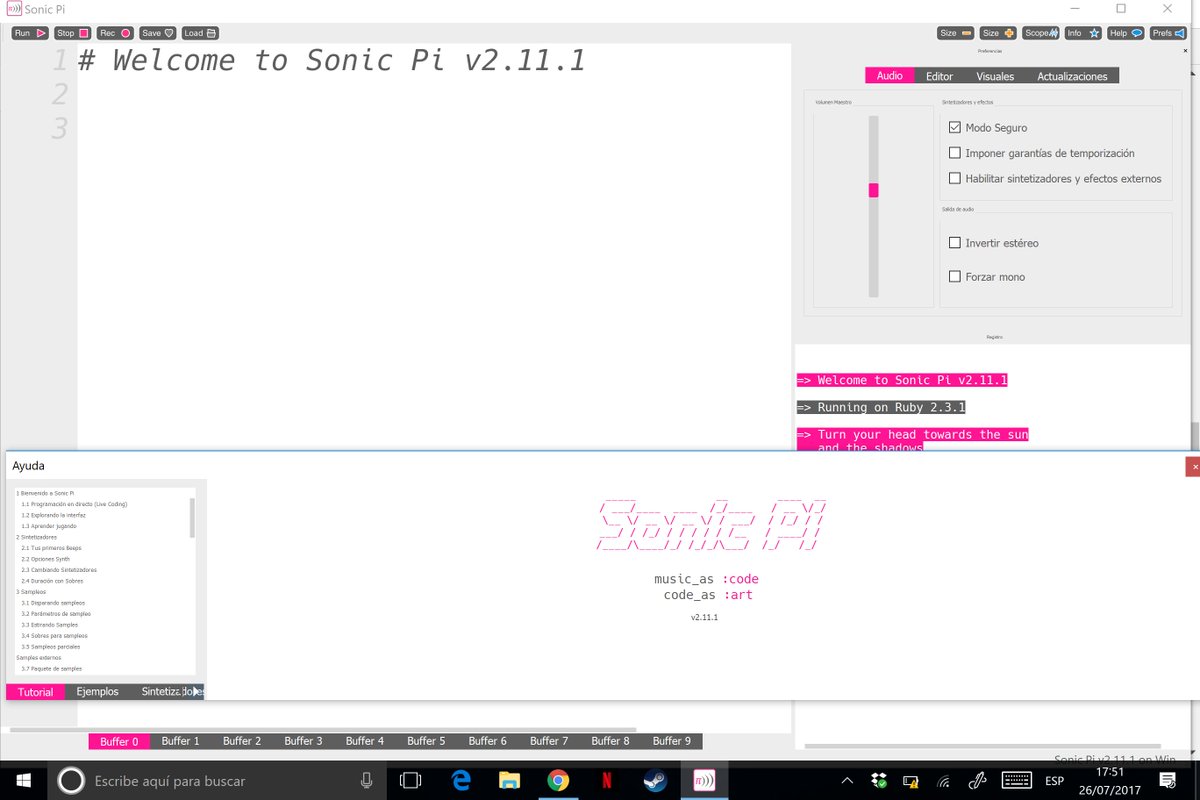This screenshot has height=800, width=1200.
Task: Switch to Buffer 6
Action: coord(488,741)
